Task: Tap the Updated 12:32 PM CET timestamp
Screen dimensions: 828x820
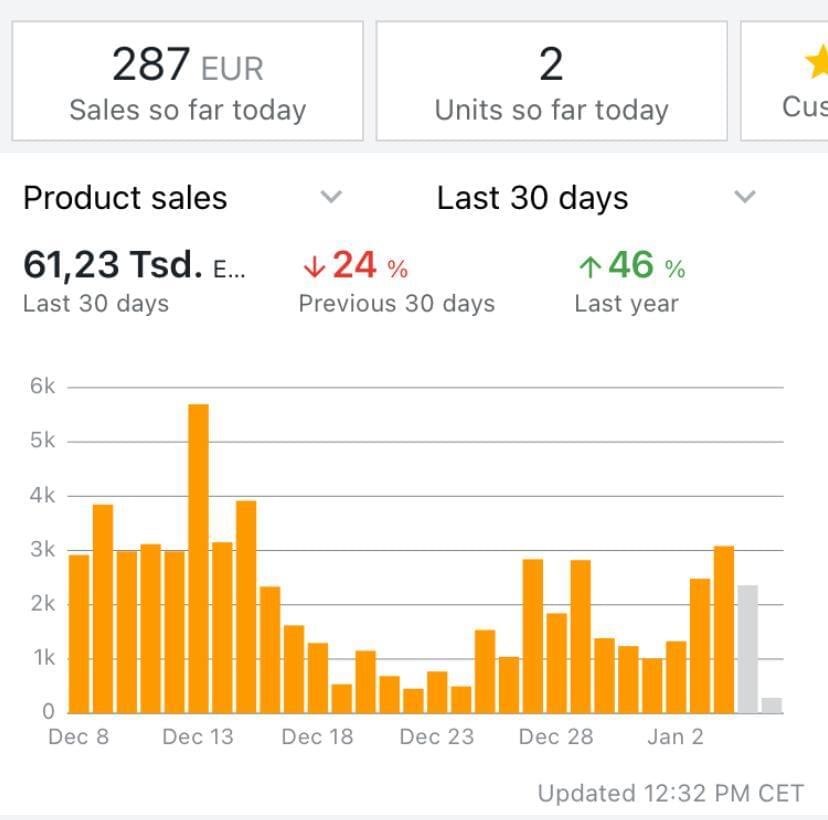Action: tap(670, 794)
